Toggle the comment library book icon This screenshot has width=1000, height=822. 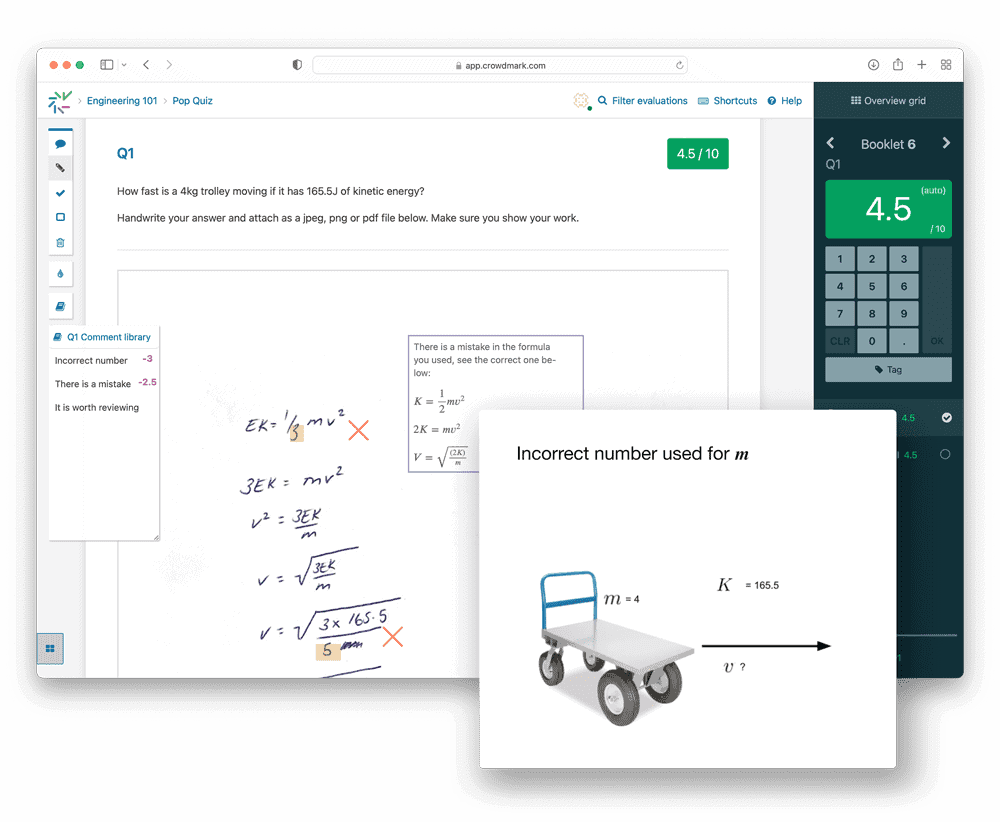pos(60,306)
